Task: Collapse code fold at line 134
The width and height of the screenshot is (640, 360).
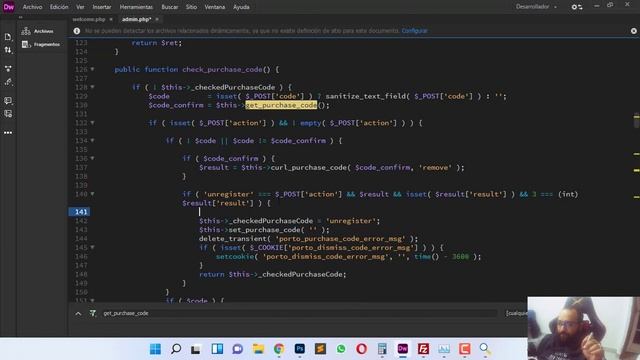Action: [x=92, y=140]
